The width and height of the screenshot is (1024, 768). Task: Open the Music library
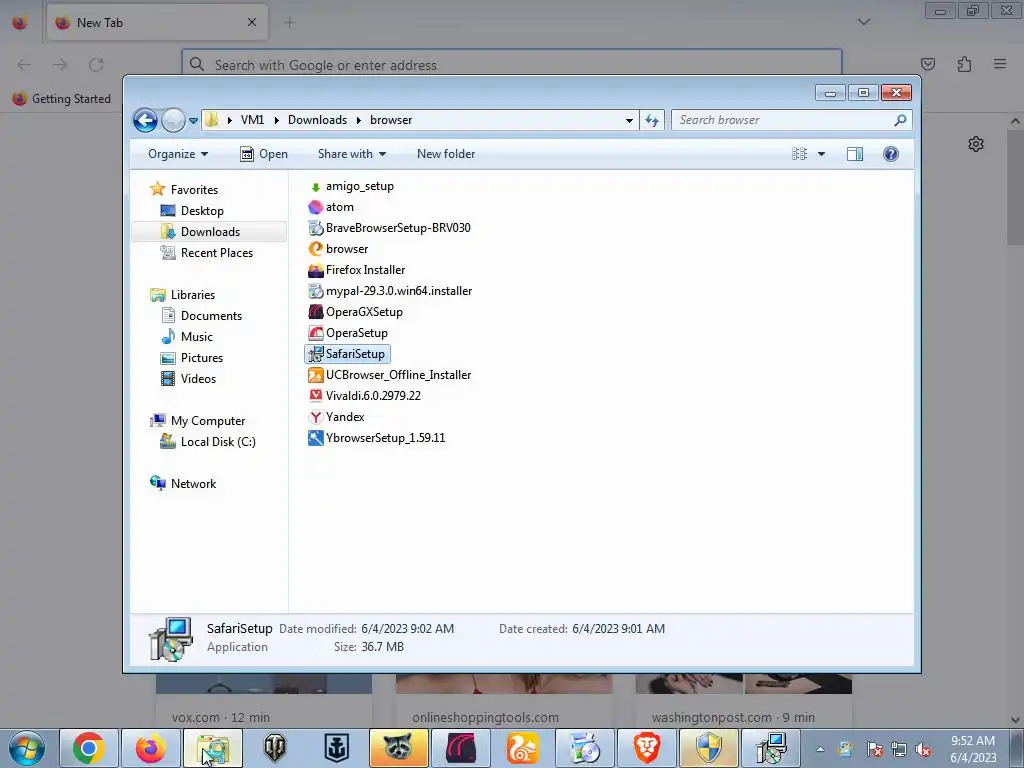tap(187, 337)
